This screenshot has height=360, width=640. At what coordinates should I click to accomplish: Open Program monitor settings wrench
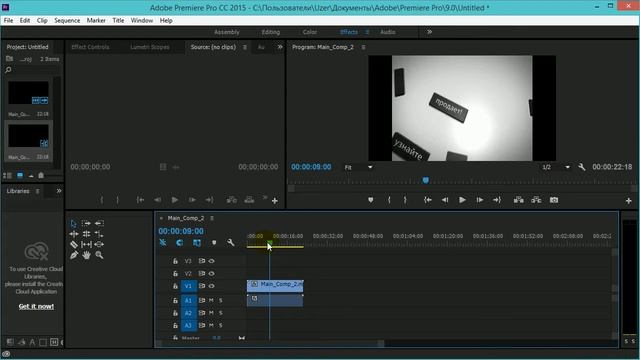tap(582, 167)
